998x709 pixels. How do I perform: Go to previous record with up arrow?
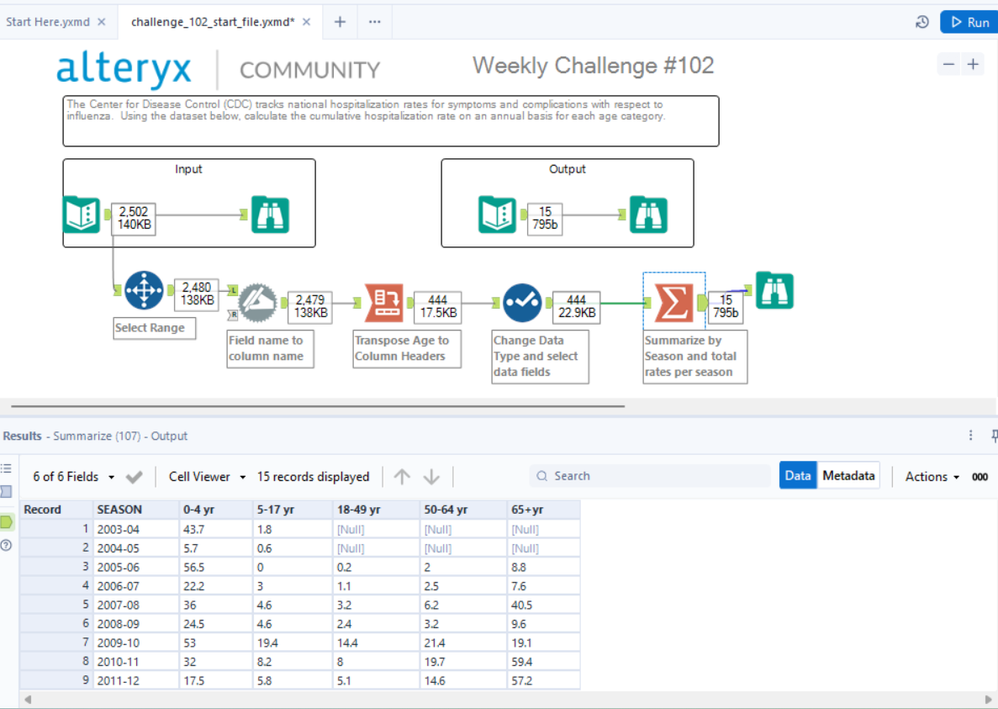(x=402, y=477)
